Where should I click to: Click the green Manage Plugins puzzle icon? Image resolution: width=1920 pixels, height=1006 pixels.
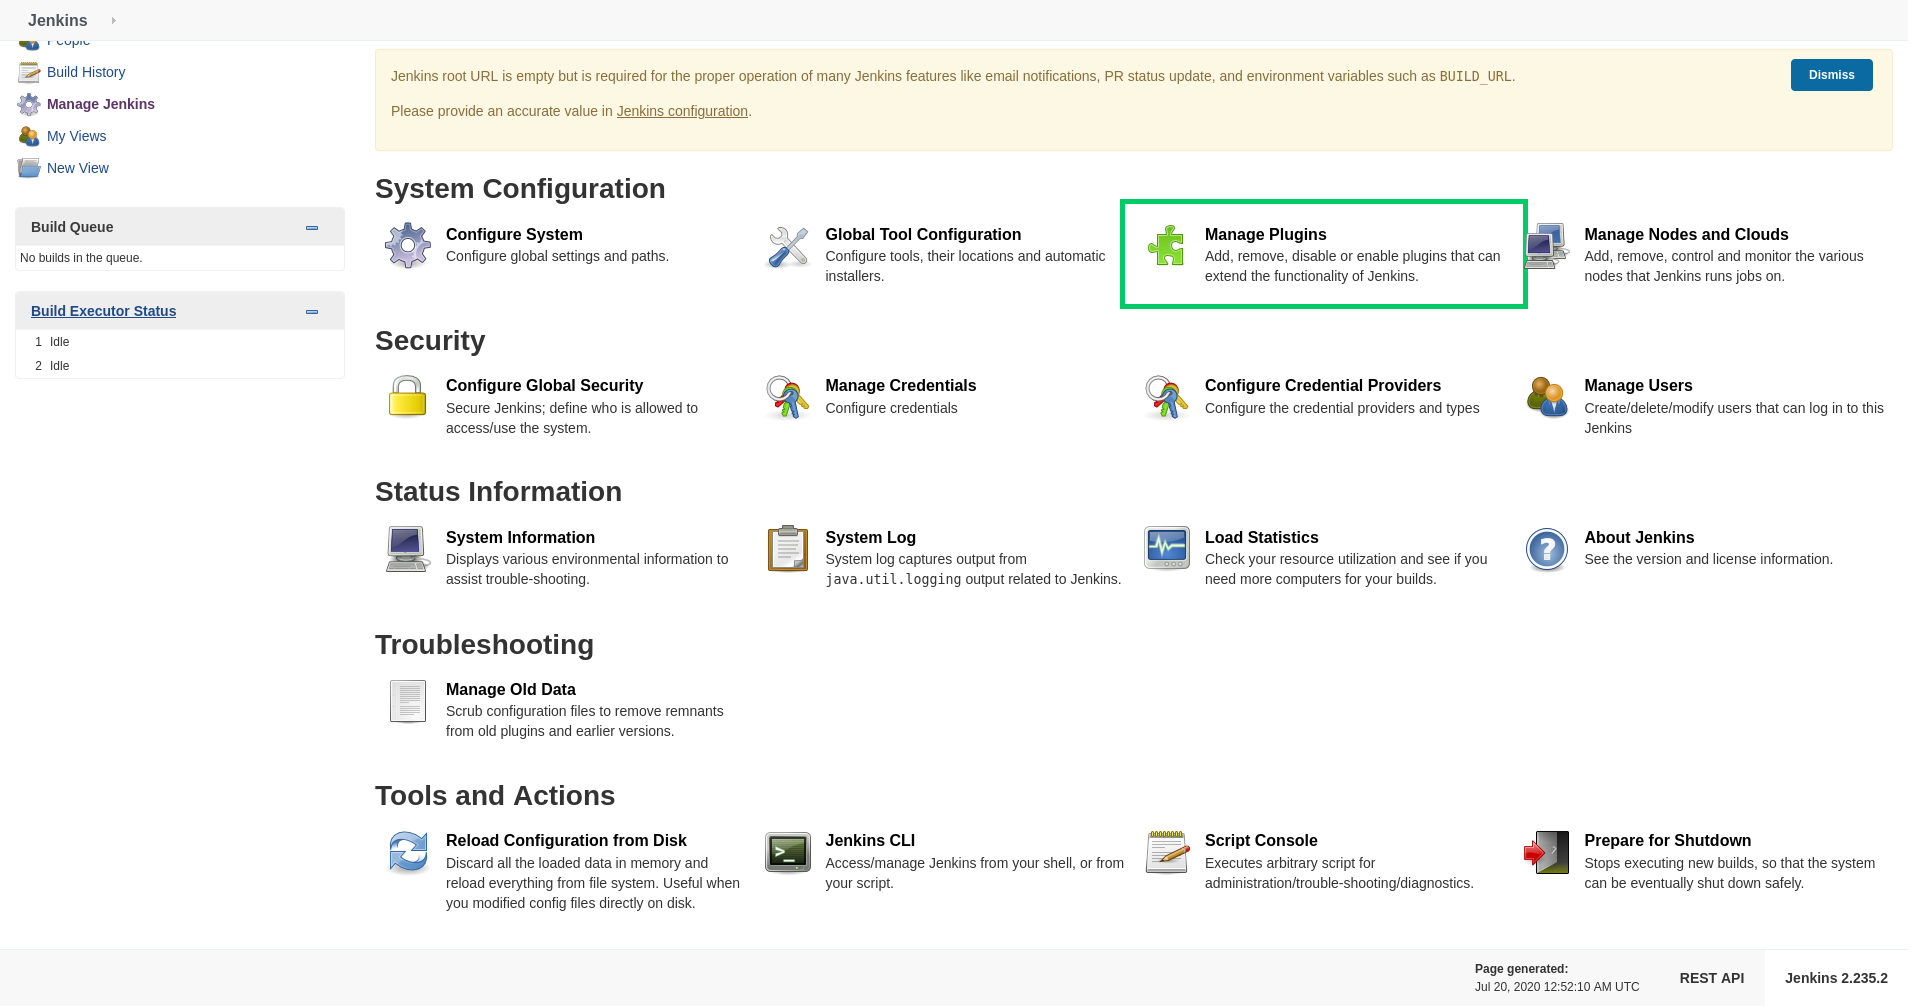pyautogui.click(x=1167, y=246)
